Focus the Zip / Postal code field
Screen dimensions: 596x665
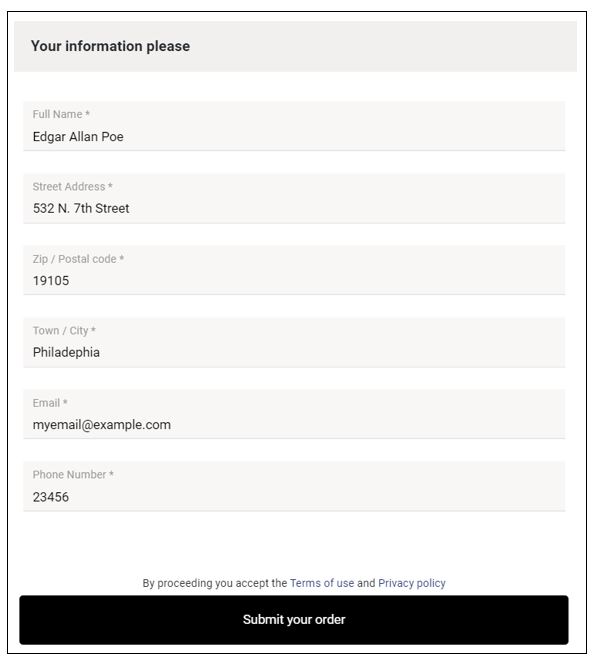click(x=294, y=270)
